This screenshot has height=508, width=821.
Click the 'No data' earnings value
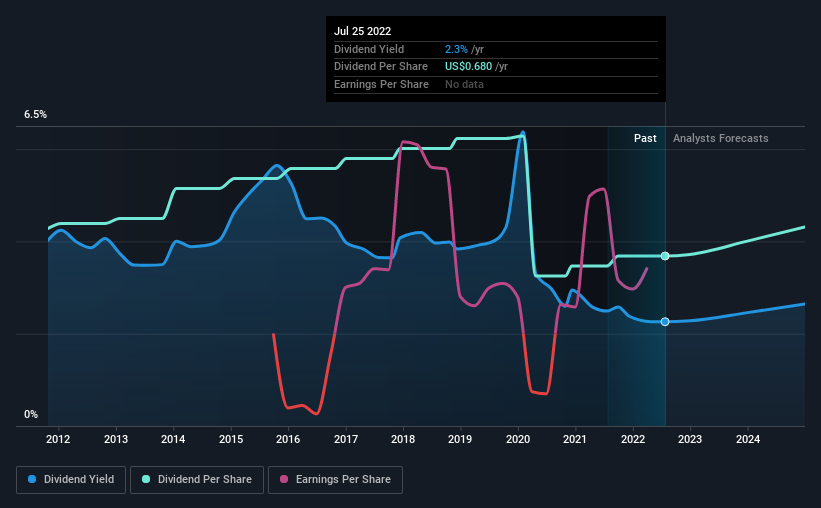[464, 84]
